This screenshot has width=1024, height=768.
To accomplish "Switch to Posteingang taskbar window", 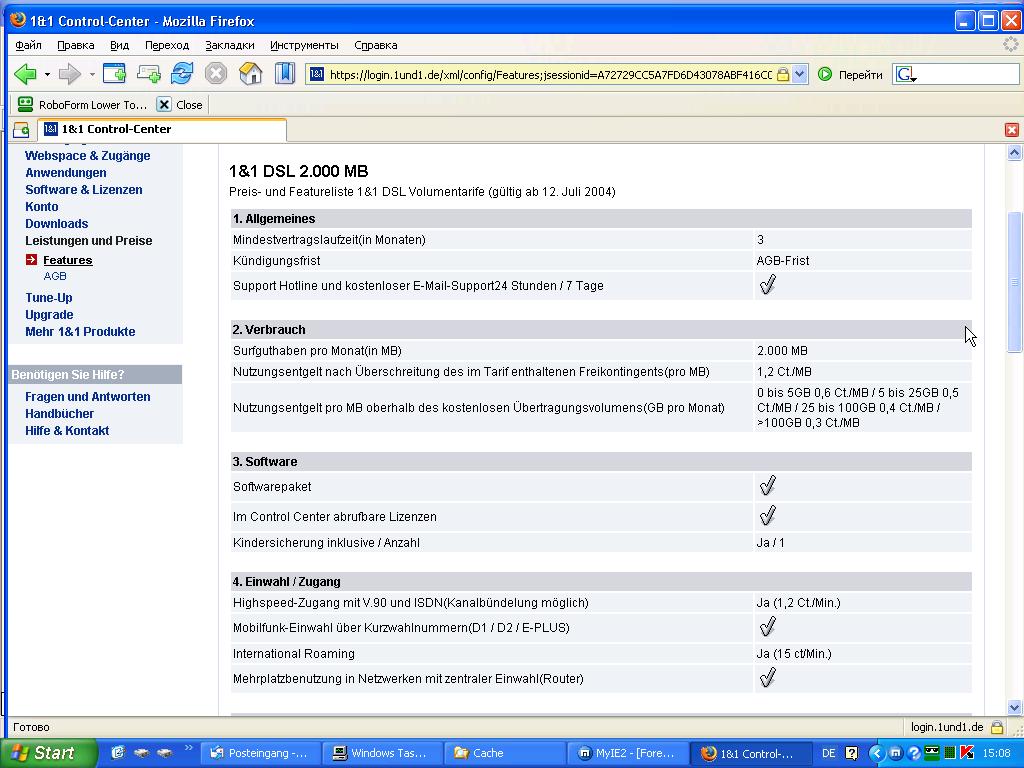I will 261,753.
